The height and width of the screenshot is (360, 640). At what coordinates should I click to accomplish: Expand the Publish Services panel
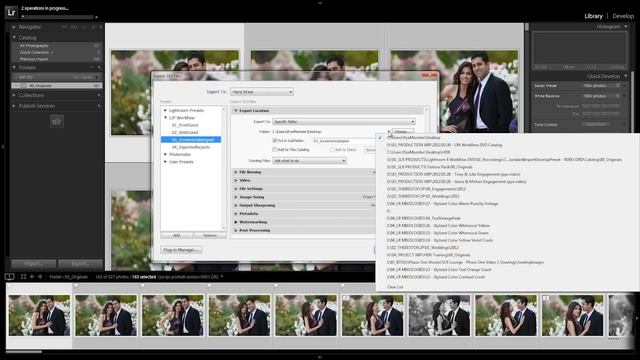click(x=14, y=106)
